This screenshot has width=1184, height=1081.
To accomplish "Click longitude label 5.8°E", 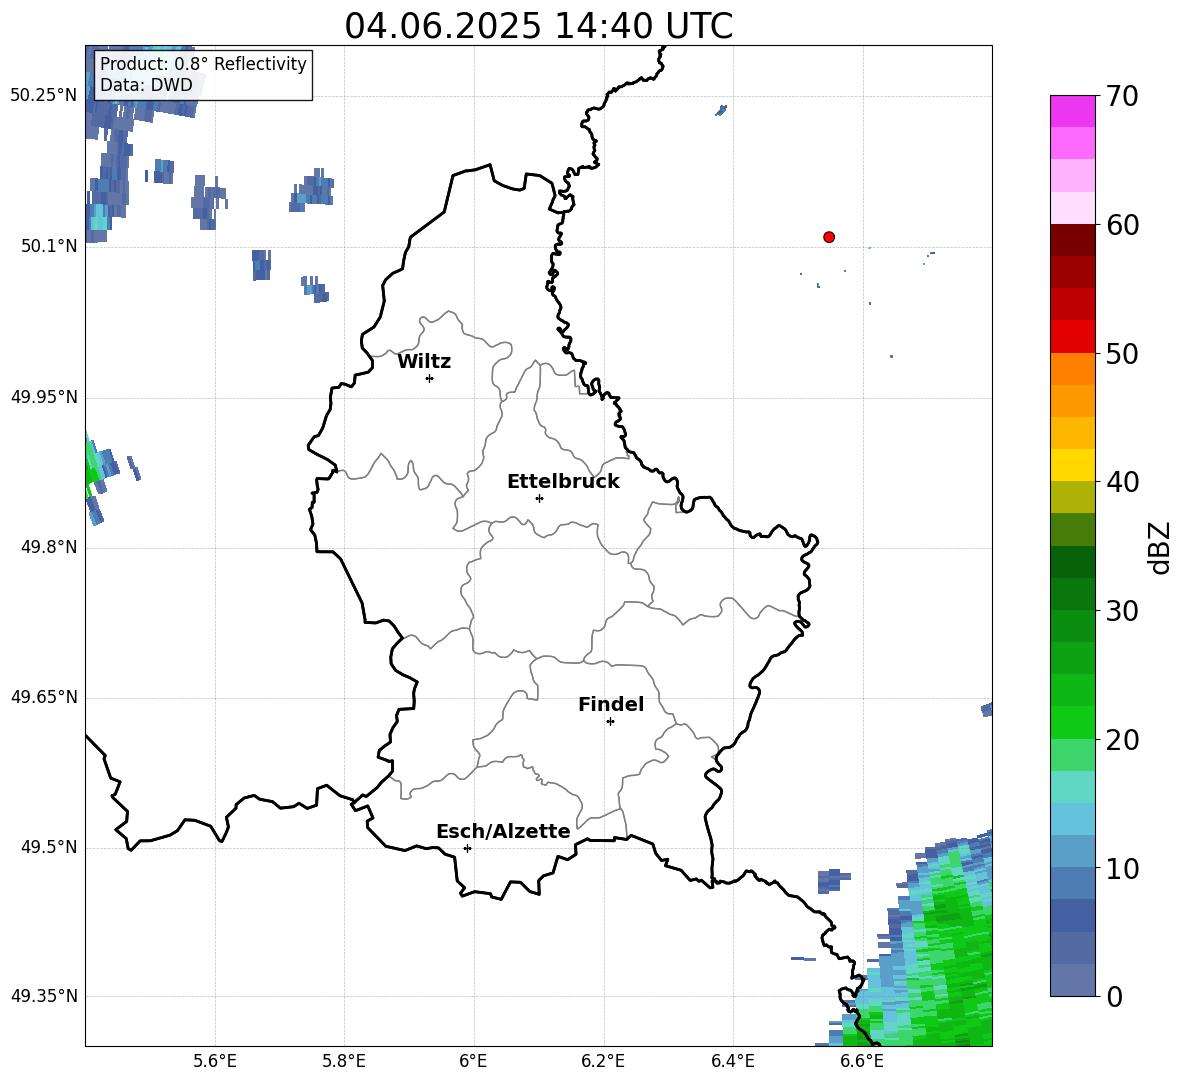I will tap(344, 1061).
